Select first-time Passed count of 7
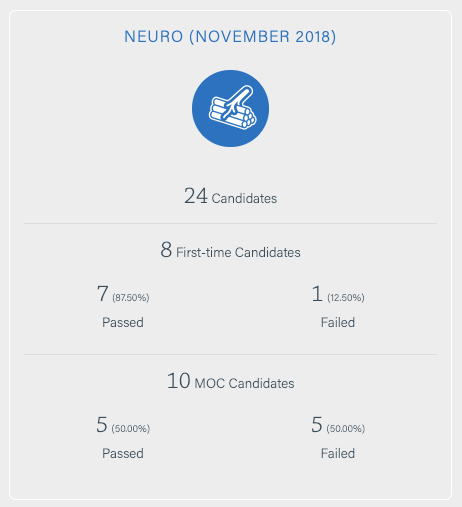462x507 pixels. (102, 294)
